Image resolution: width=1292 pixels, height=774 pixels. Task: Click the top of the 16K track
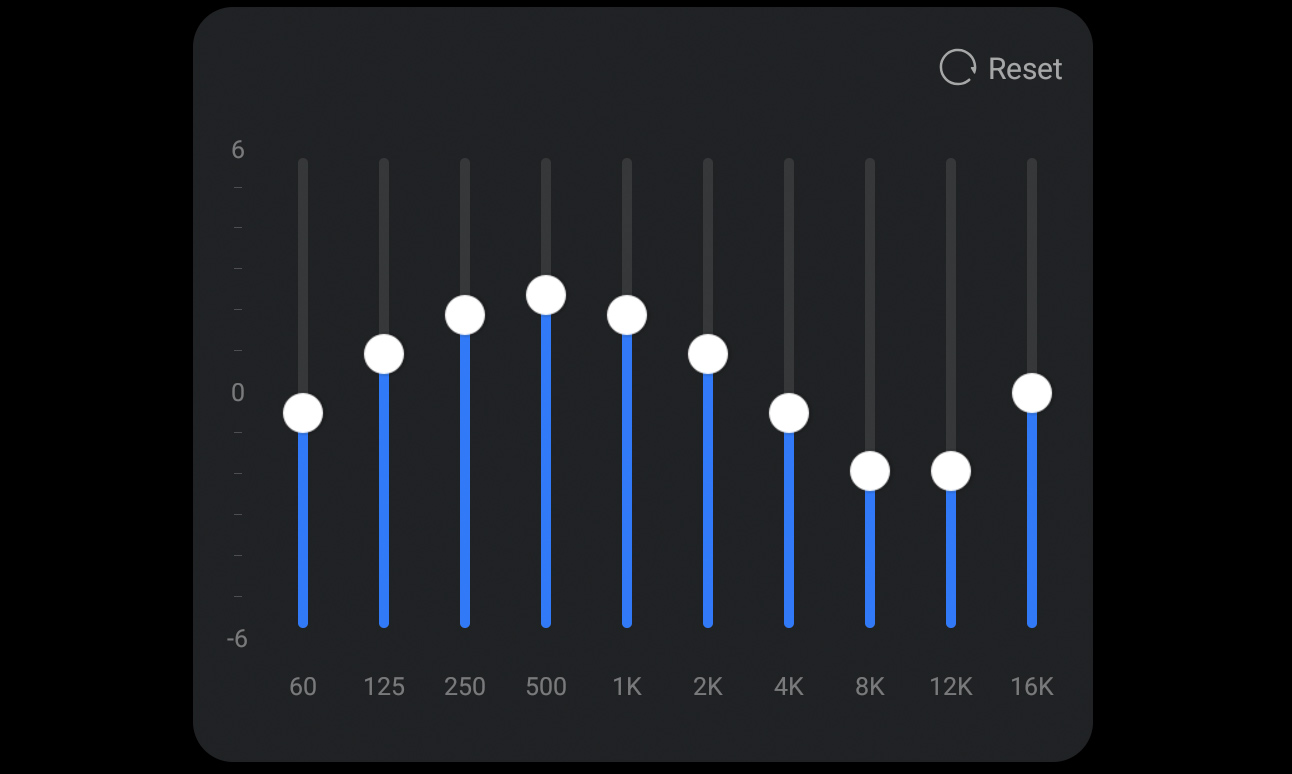click(1032, 164)
